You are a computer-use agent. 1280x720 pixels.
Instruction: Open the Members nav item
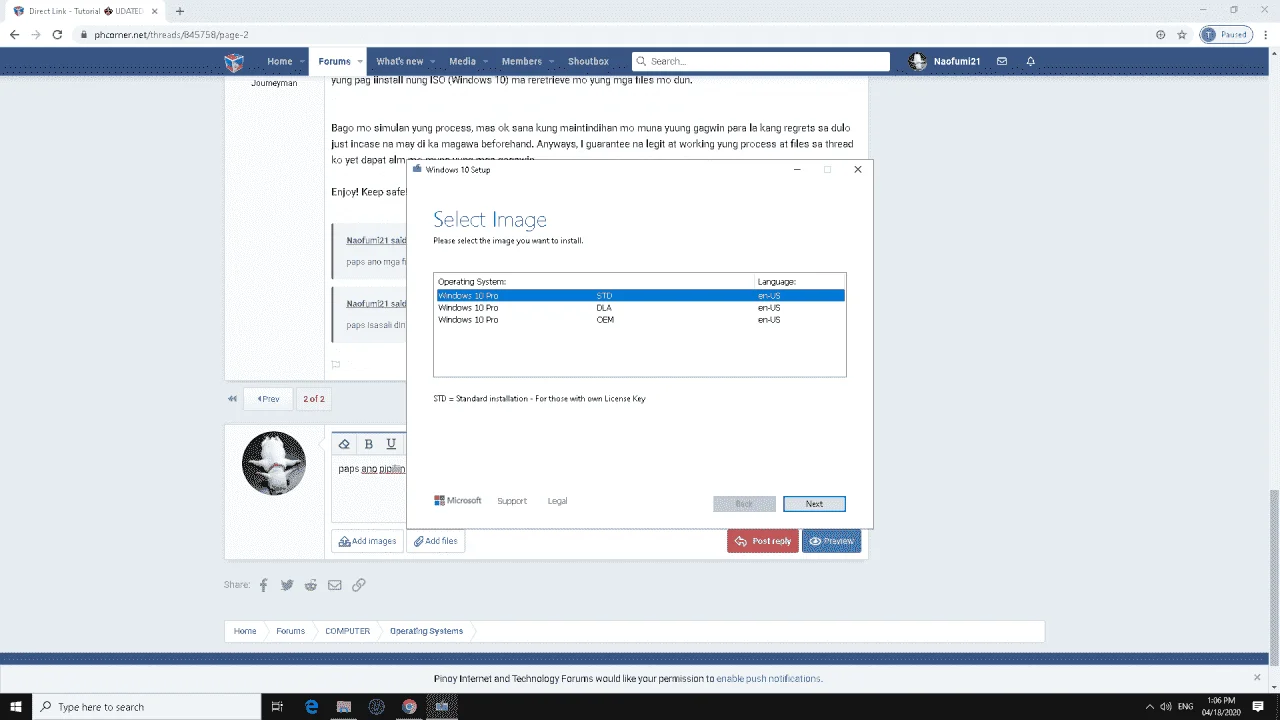coord(521,62)
